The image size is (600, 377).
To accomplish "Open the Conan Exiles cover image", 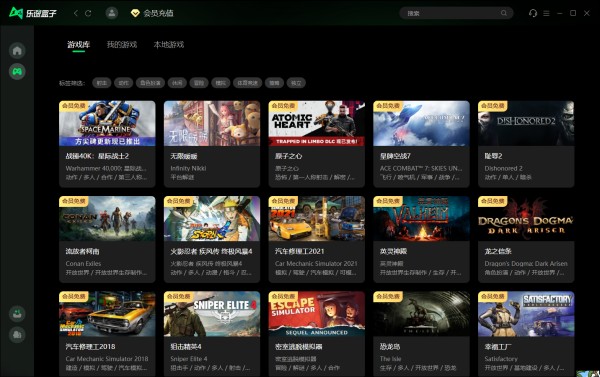I will [x=107, y=219].
